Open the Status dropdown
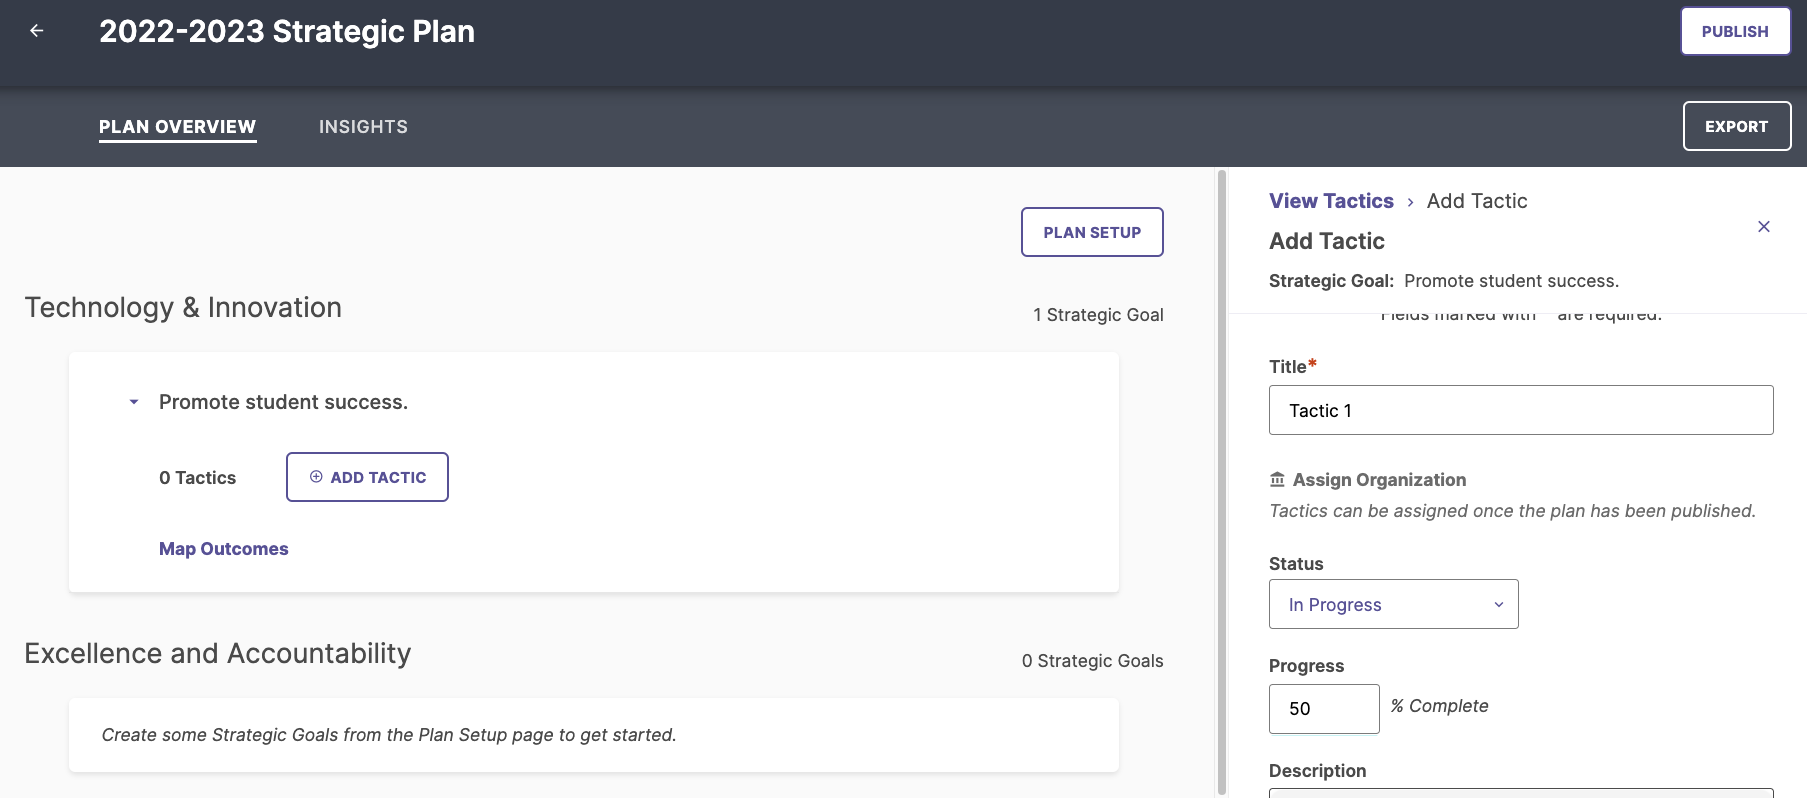This screenshot has height=798, width=1807. pos(1393,604)
